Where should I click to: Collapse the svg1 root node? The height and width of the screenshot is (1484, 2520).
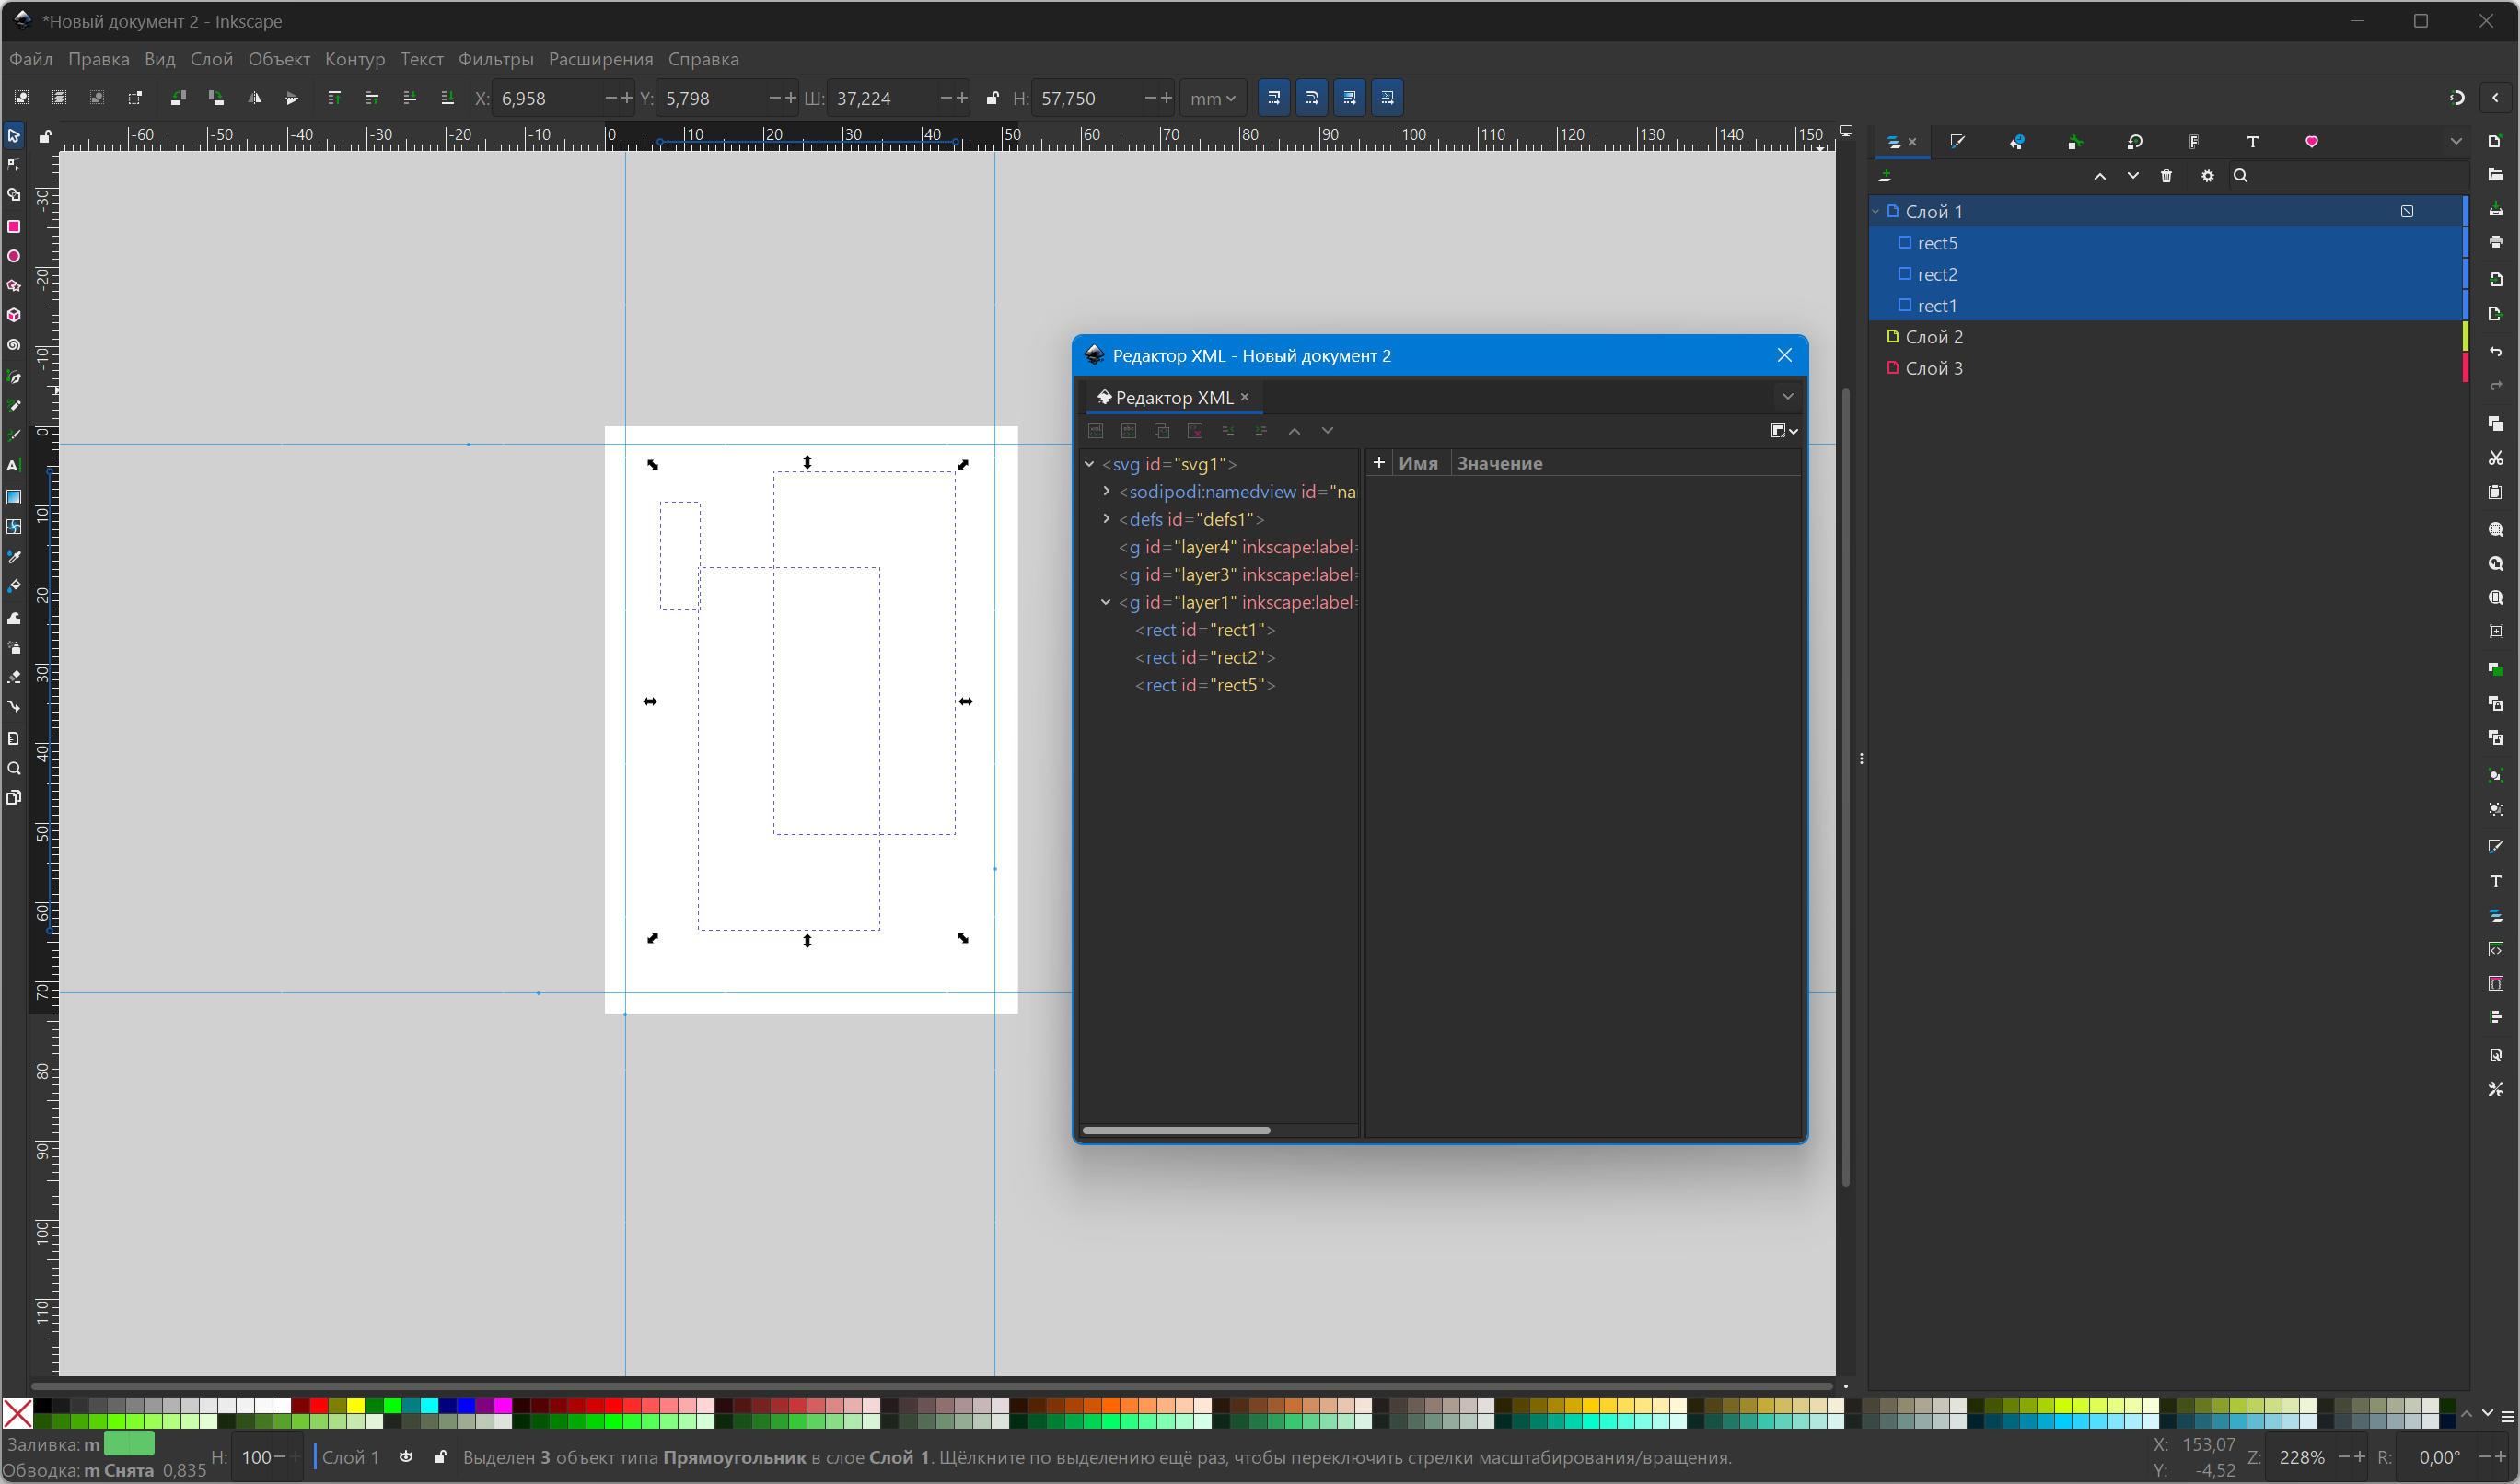pos(1089,464)
